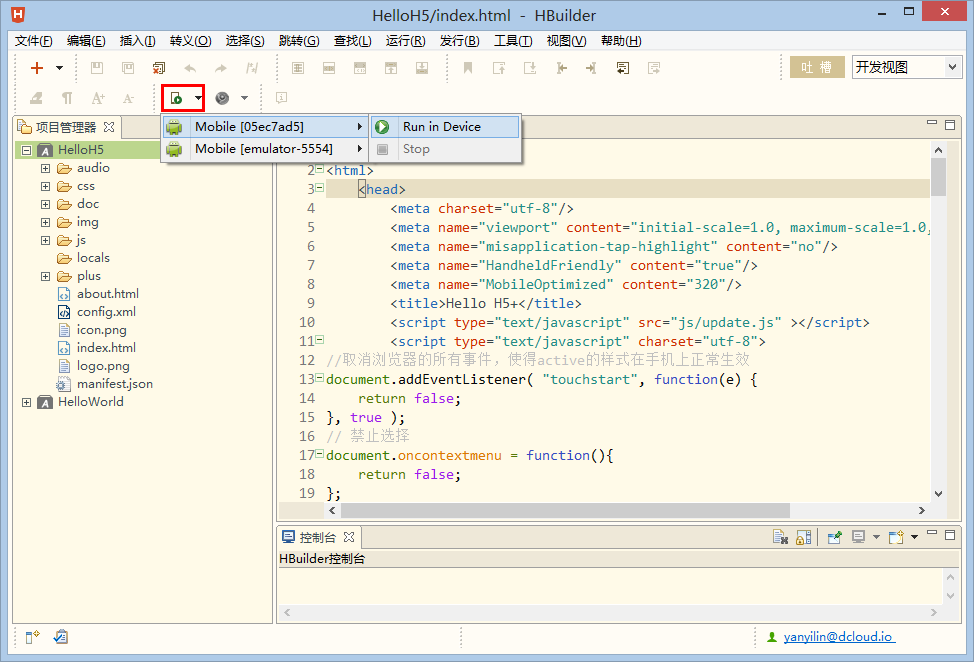This screenshot has height=662, width=974.
Task: Click the Save All icon
Action: point(128,68)
